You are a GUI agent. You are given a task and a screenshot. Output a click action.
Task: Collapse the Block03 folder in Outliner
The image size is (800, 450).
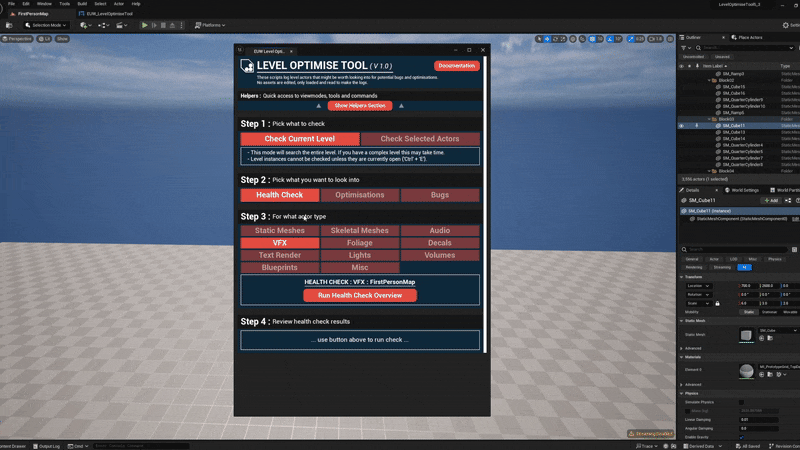click(x=709, y=119)
